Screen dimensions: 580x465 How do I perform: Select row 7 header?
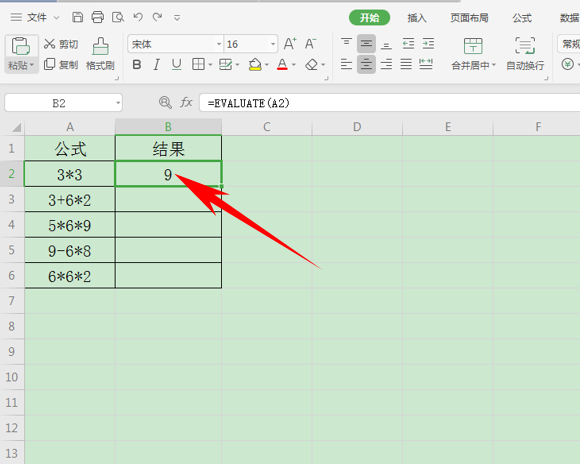coord(12,301)
